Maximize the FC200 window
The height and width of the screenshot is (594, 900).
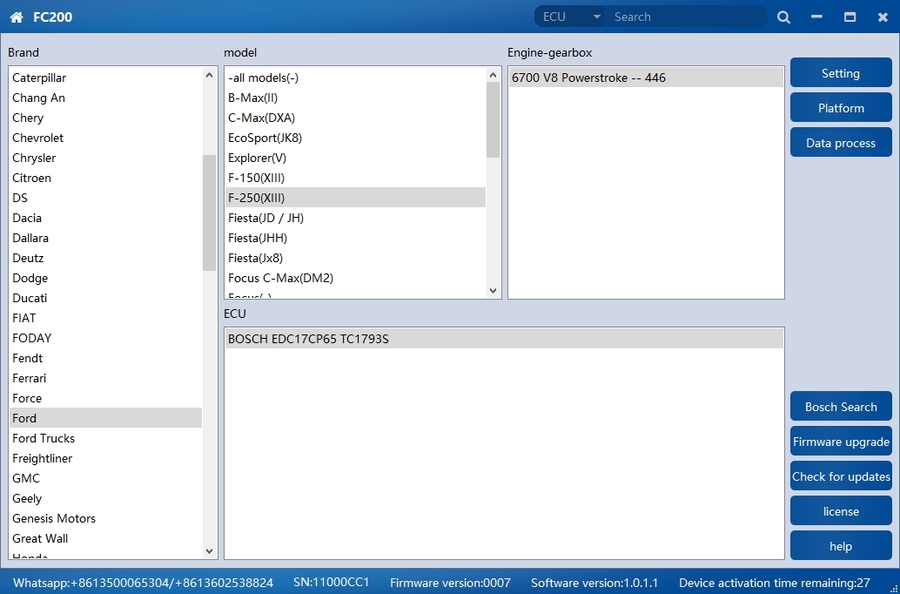tap(849, 17)
